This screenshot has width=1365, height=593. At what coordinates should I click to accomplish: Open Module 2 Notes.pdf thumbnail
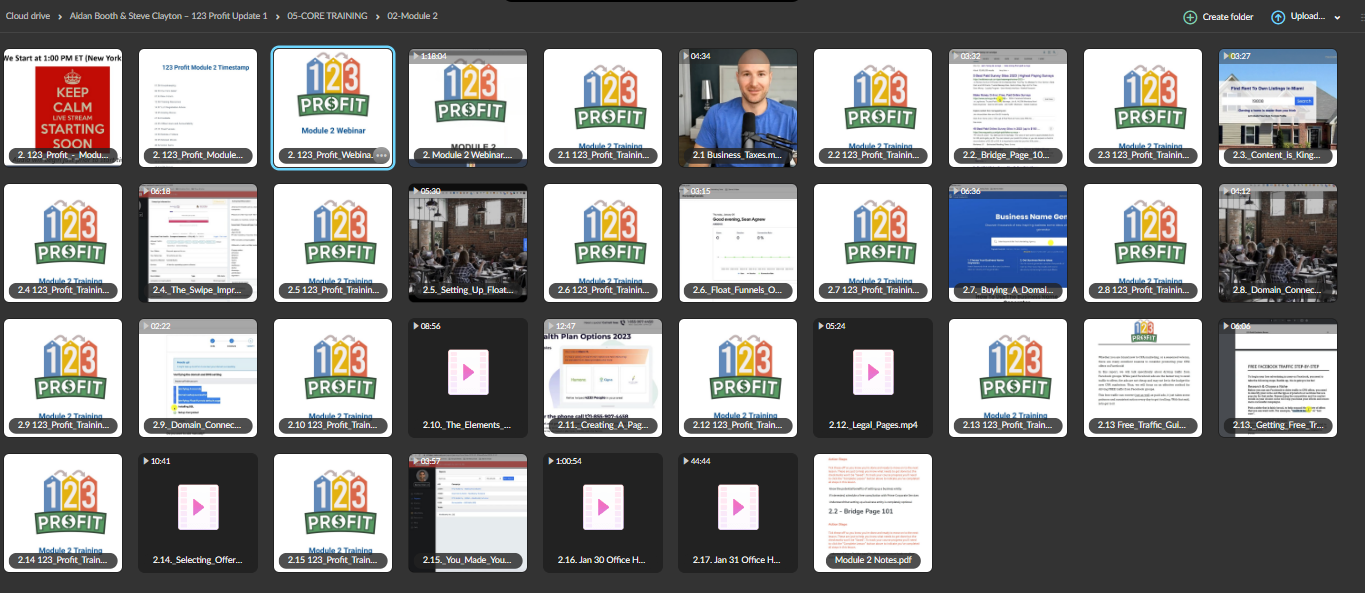tap(873, 512)
